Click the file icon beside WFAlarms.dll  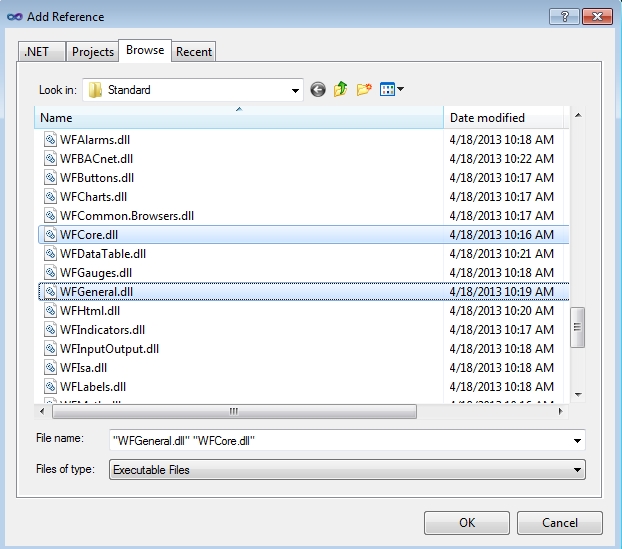(50, 140)
